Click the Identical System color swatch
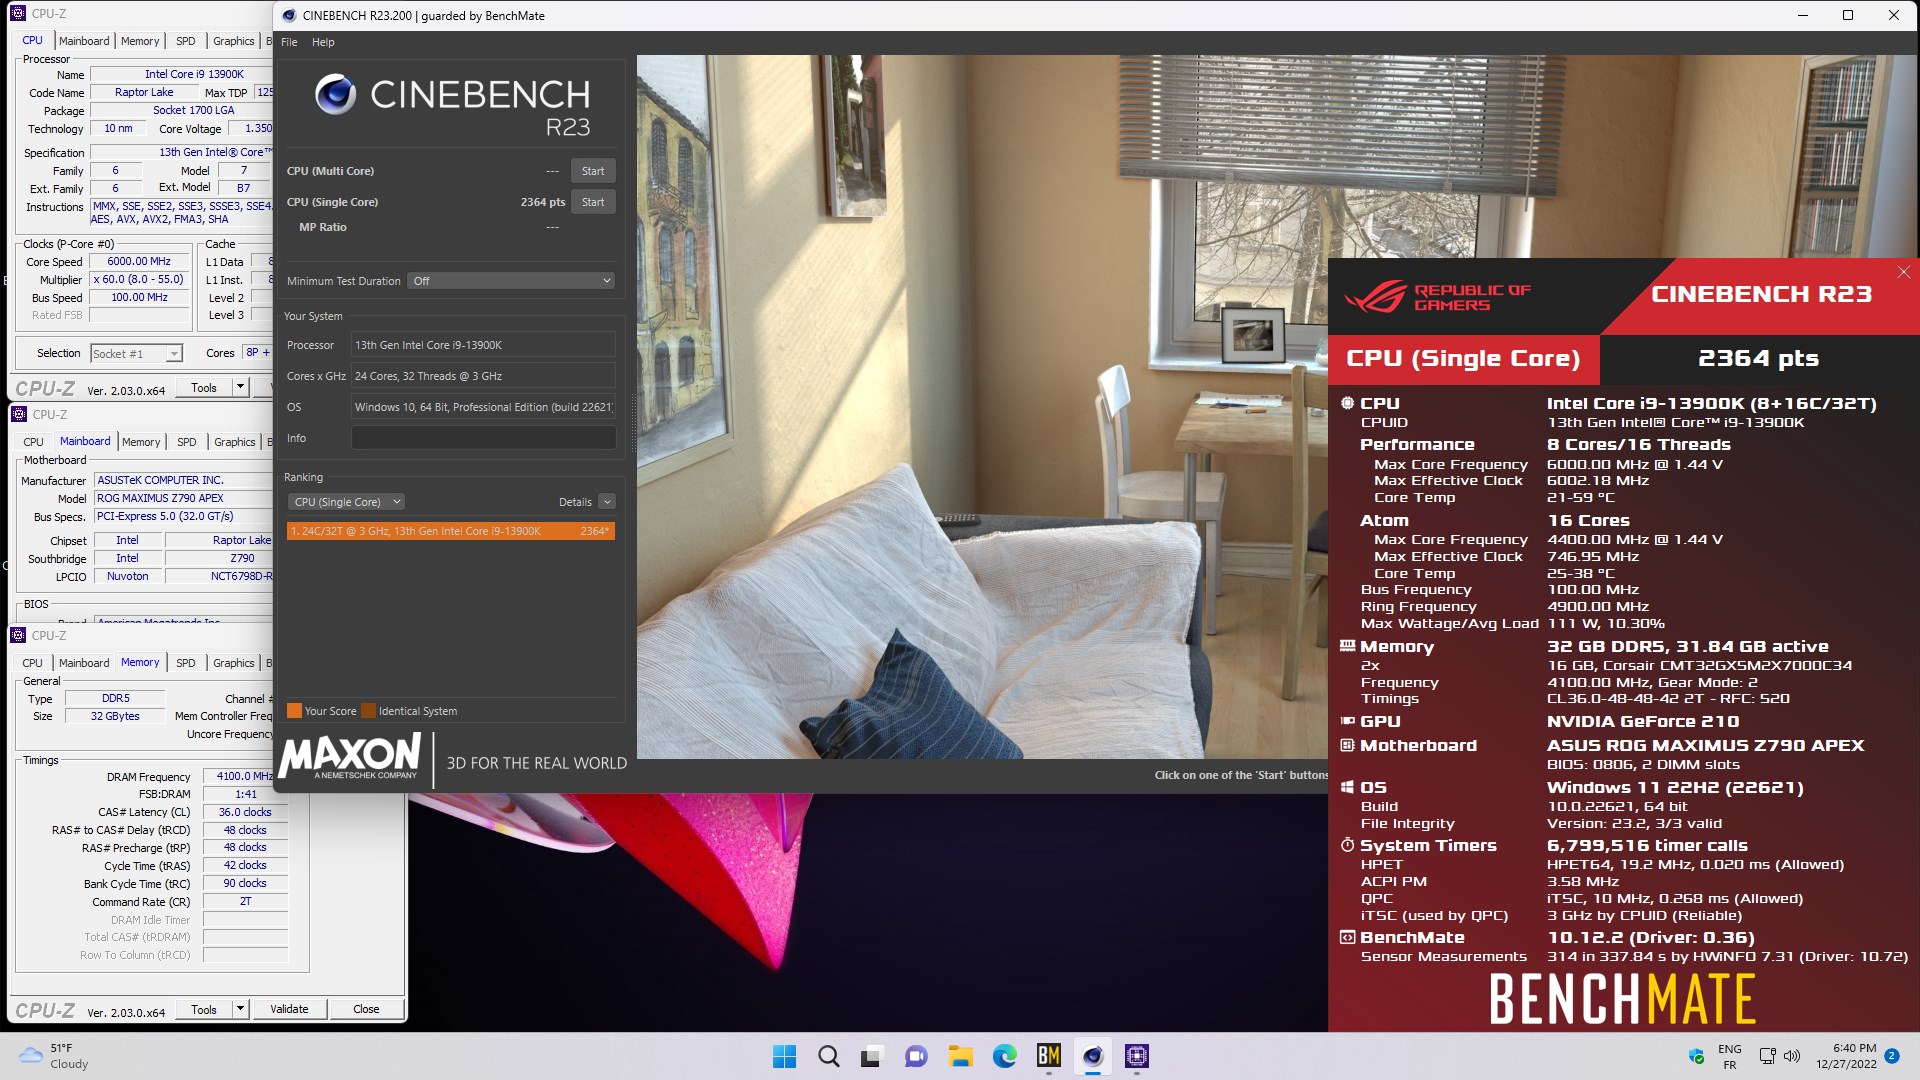1920x1080 pixels. point(368,711)
